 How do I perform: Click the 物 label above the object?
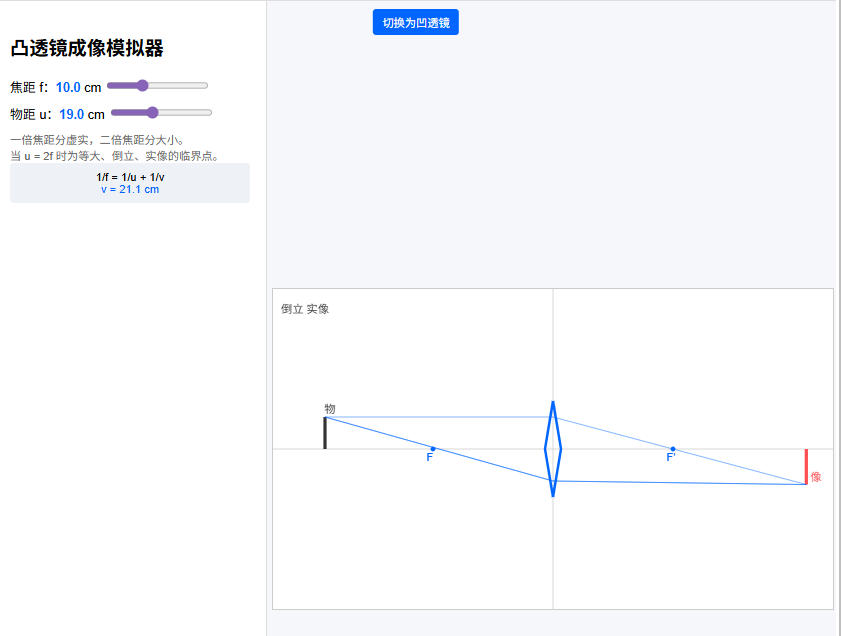(330, 409)
